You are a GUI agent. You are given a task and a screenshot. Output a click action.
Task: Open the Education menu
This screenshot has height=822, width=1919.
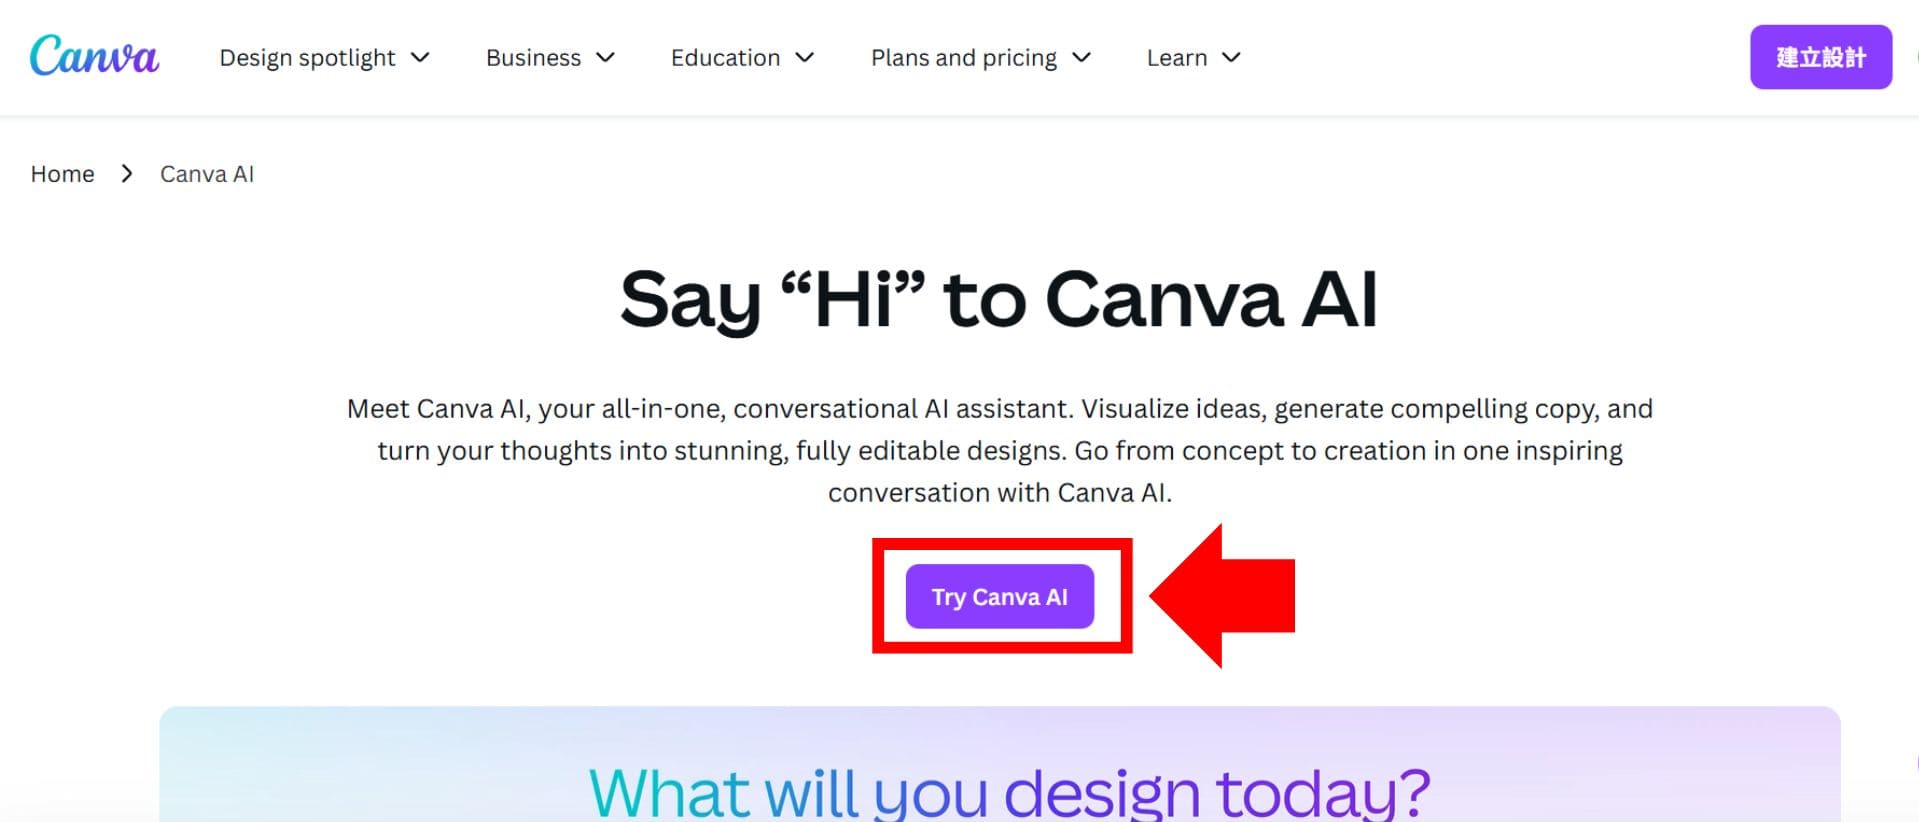725,57
